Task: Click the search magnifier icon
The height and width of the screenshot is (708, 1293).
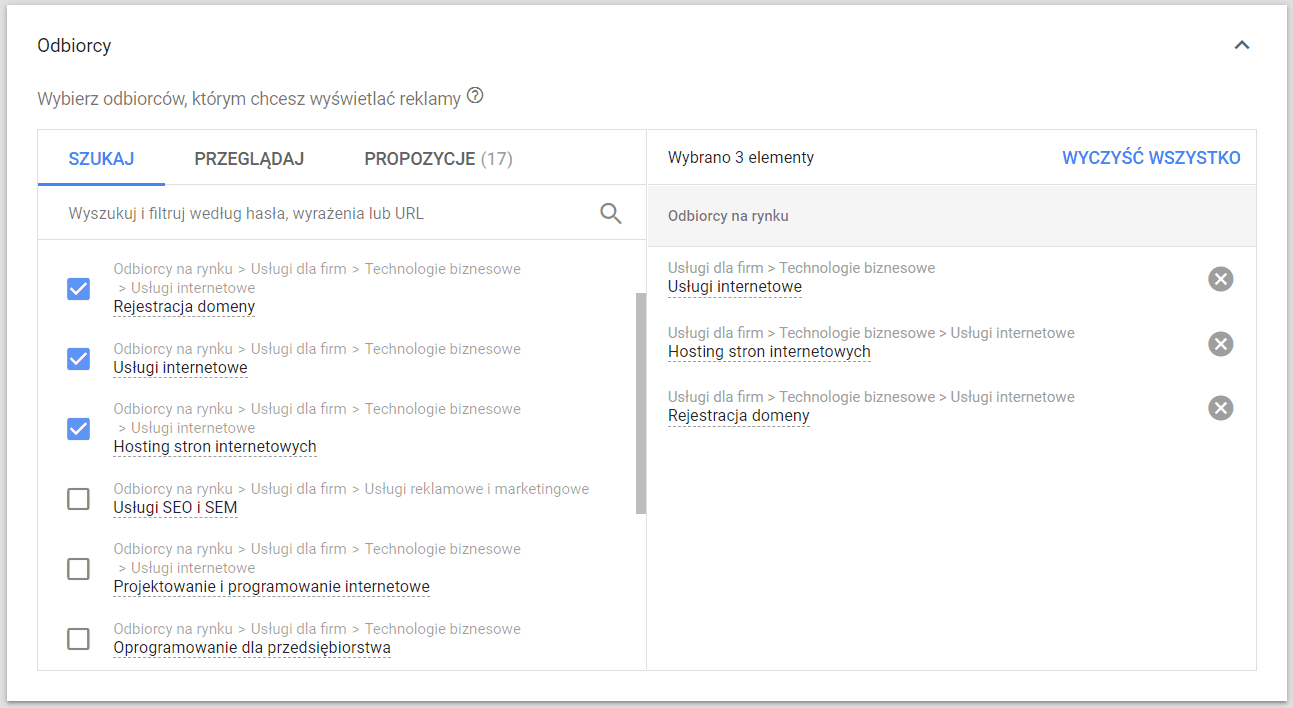Action: point(610,213)
